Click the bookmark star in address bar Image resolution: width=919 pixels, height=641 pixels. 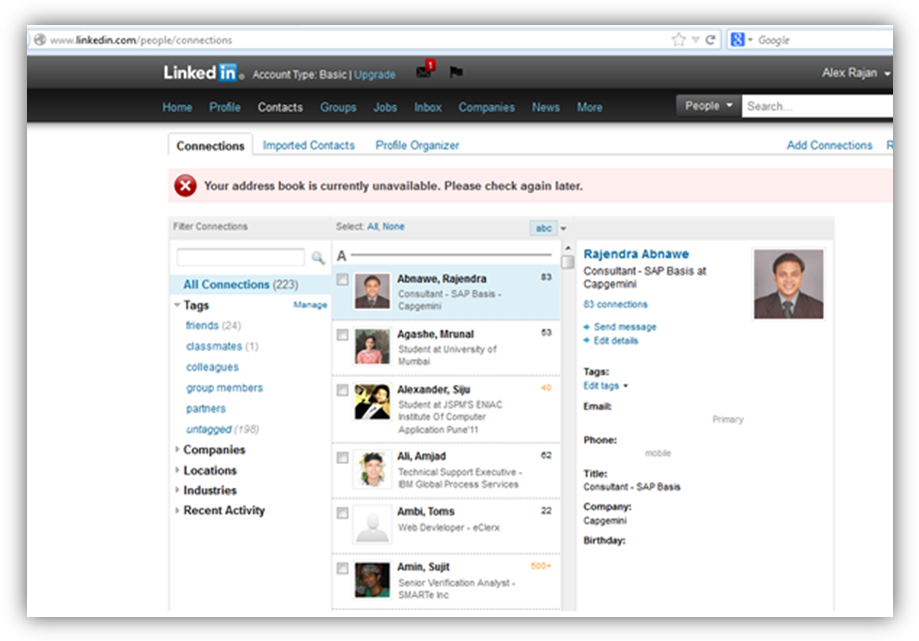point(678,40)
